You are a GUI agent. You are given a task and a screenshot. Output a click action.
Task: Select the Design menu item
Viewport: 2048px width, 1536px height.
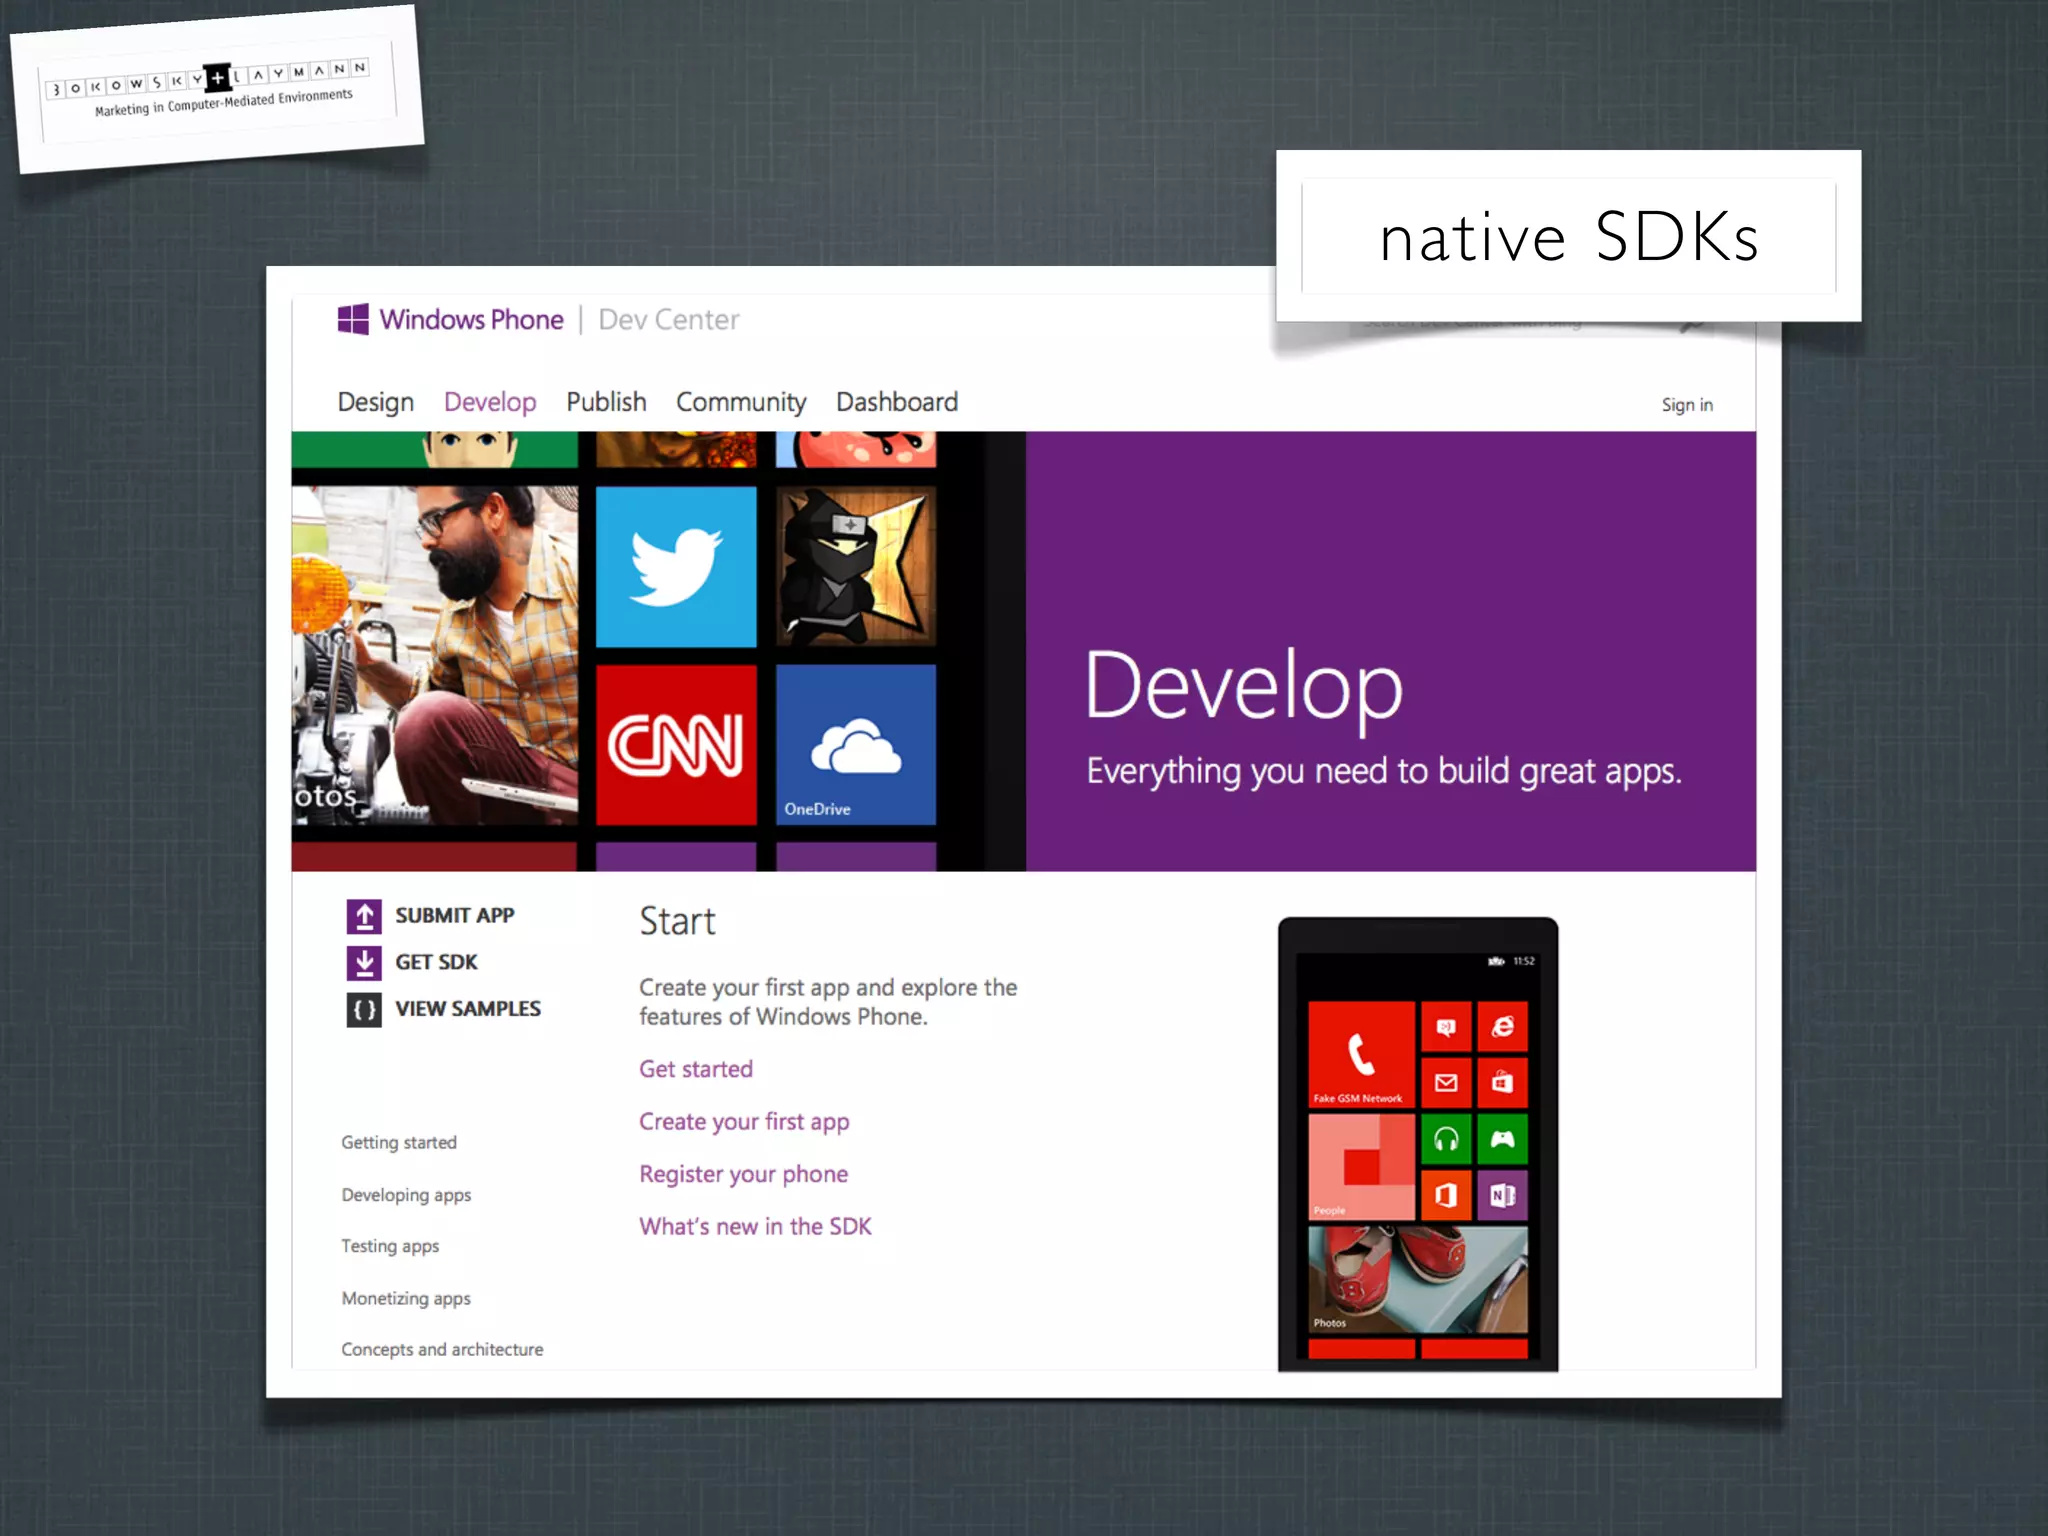(376, 402)
